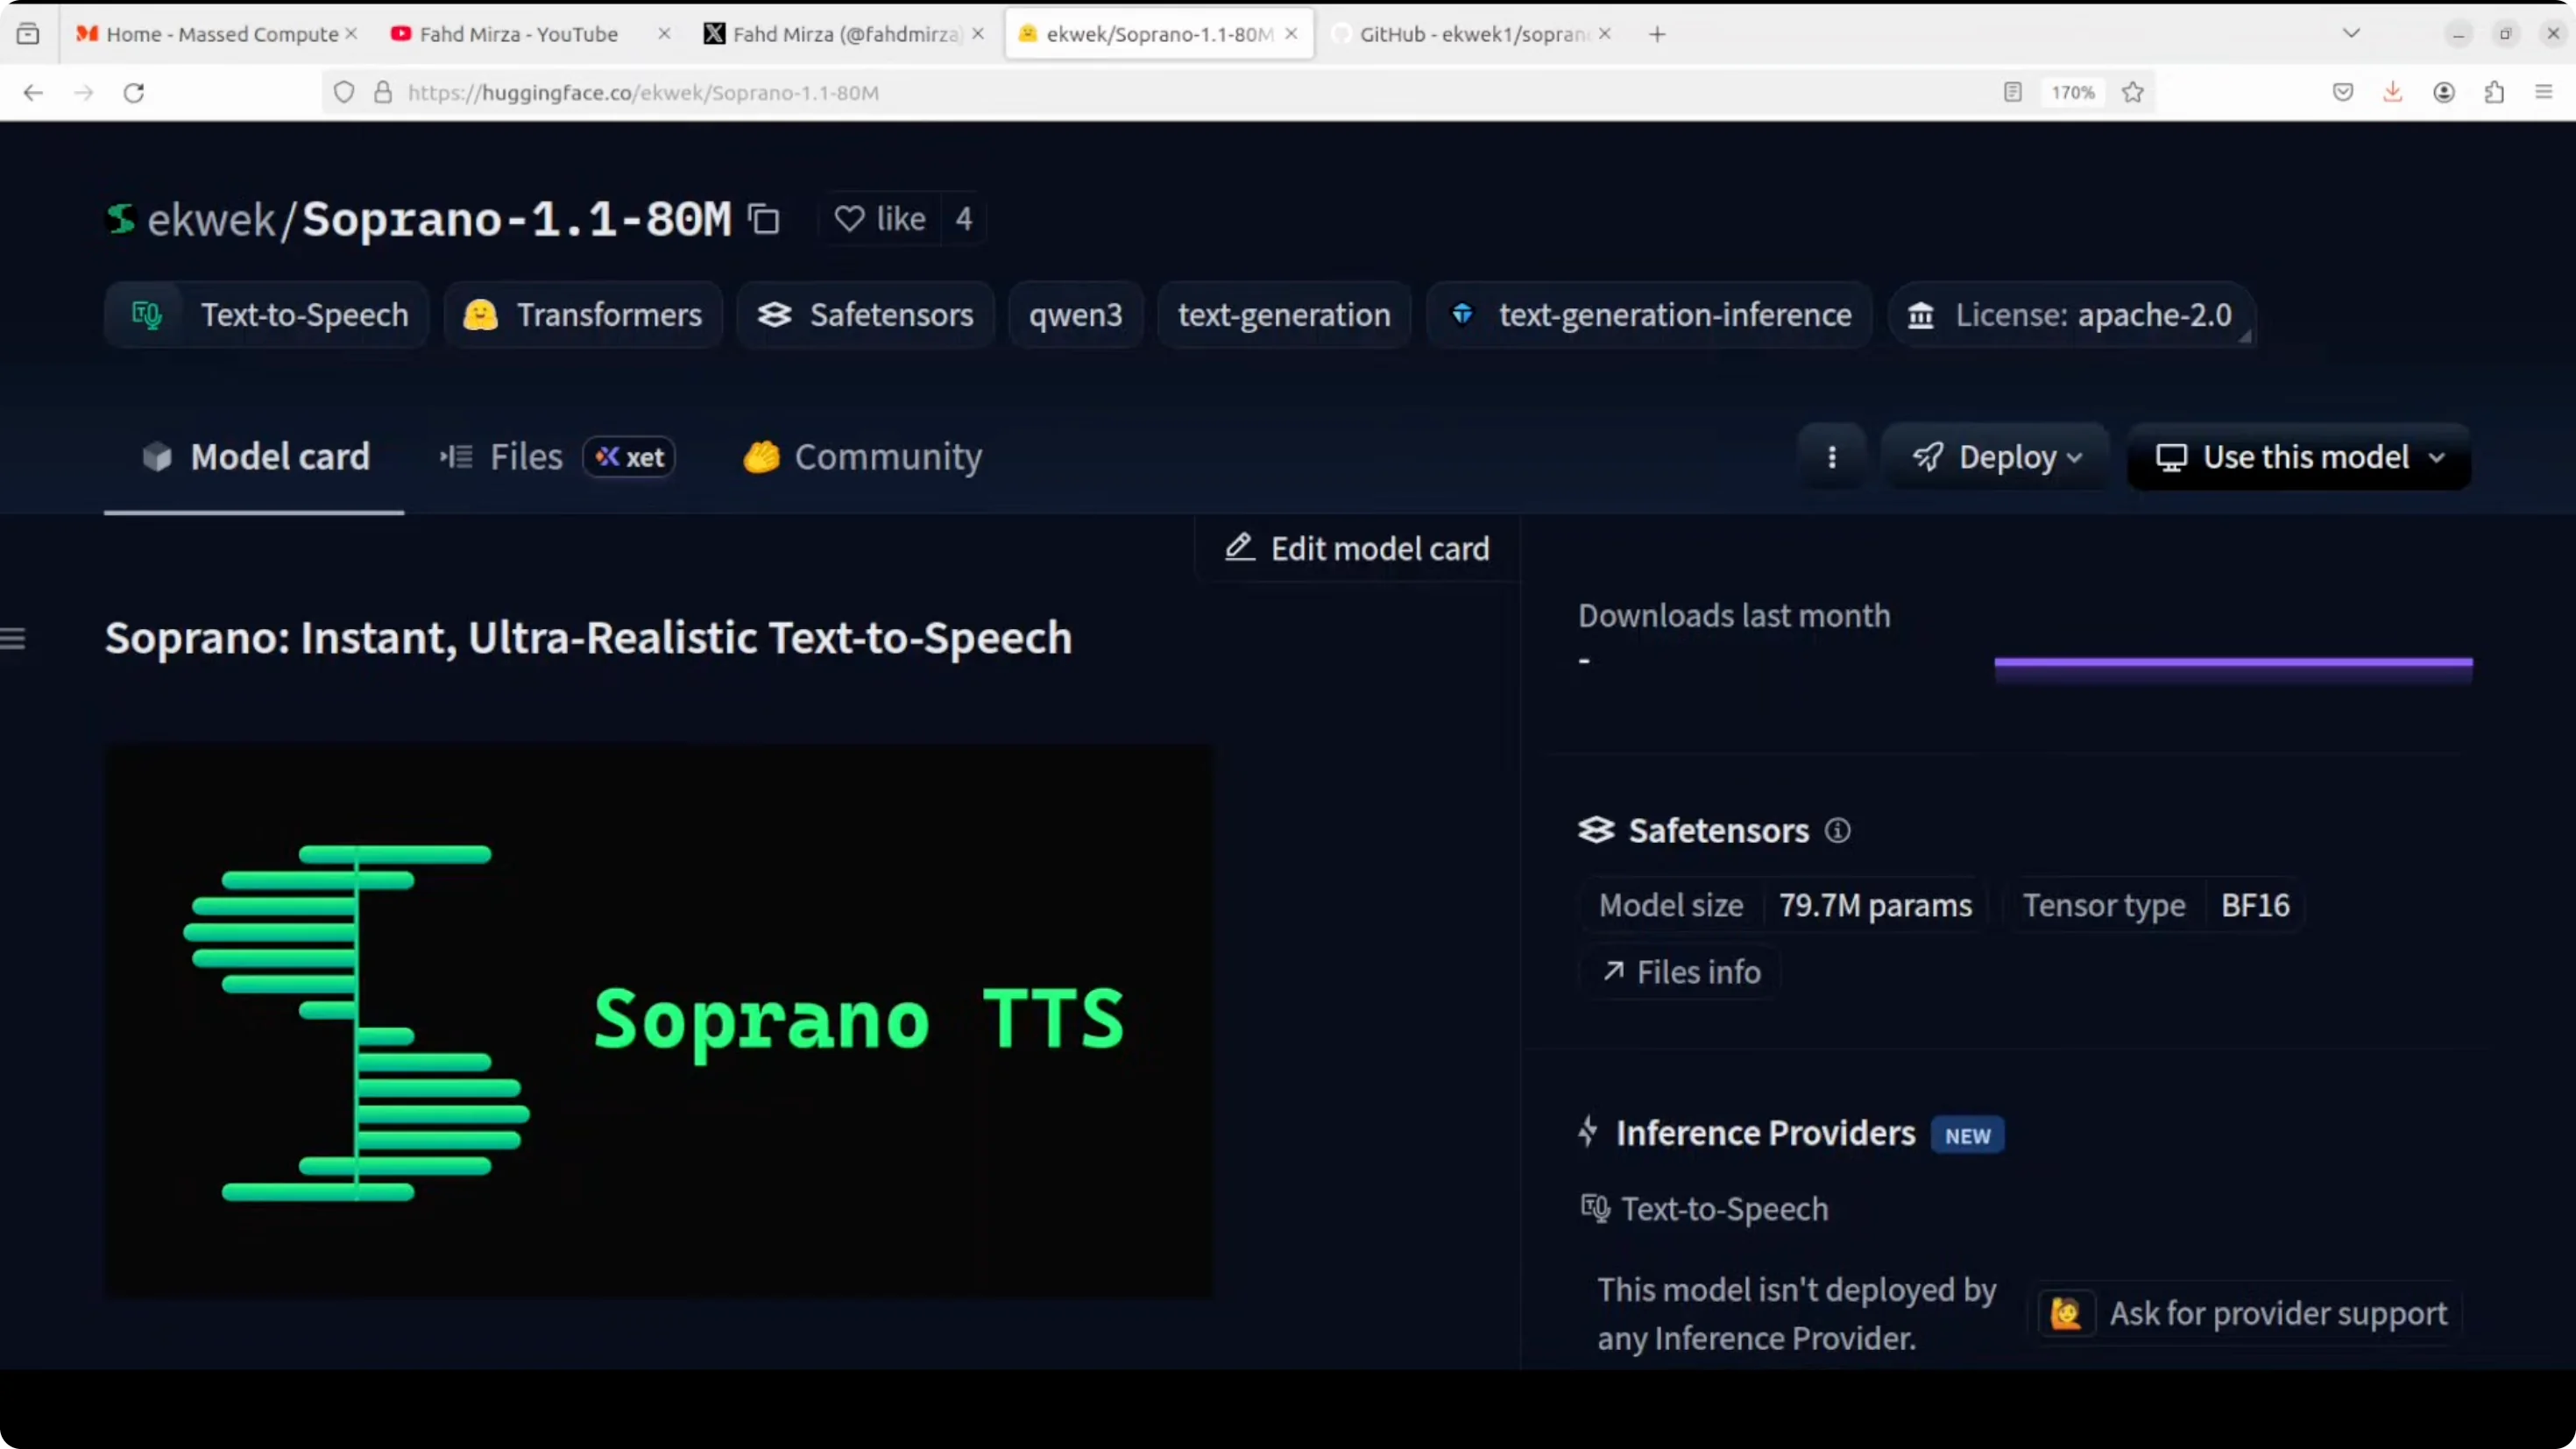Screen dimensions: 2576x1449
Task: Click the Soprano TTS banner image
Action: 658,1021
